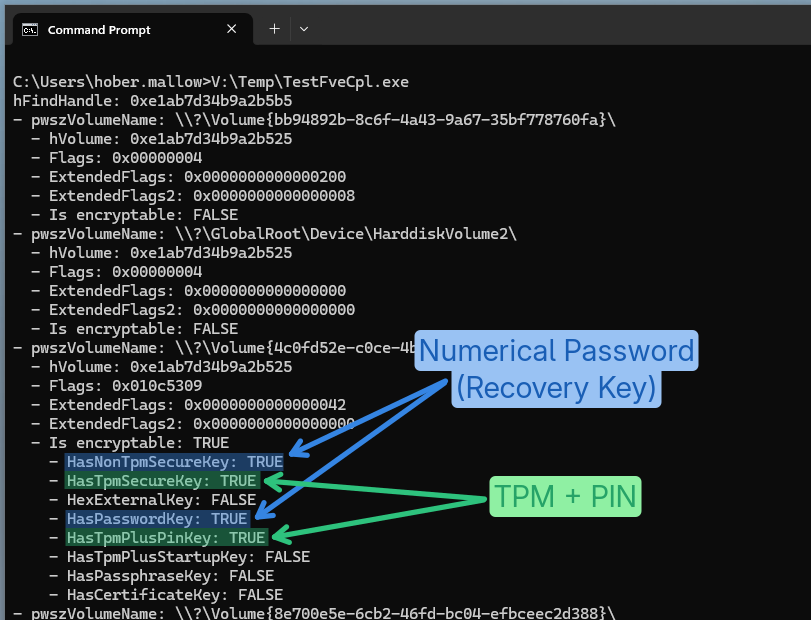Screen dimensions: 811x620
Task: Click the Command Prompt terminal icon in tab
Action: pos(31,30)
